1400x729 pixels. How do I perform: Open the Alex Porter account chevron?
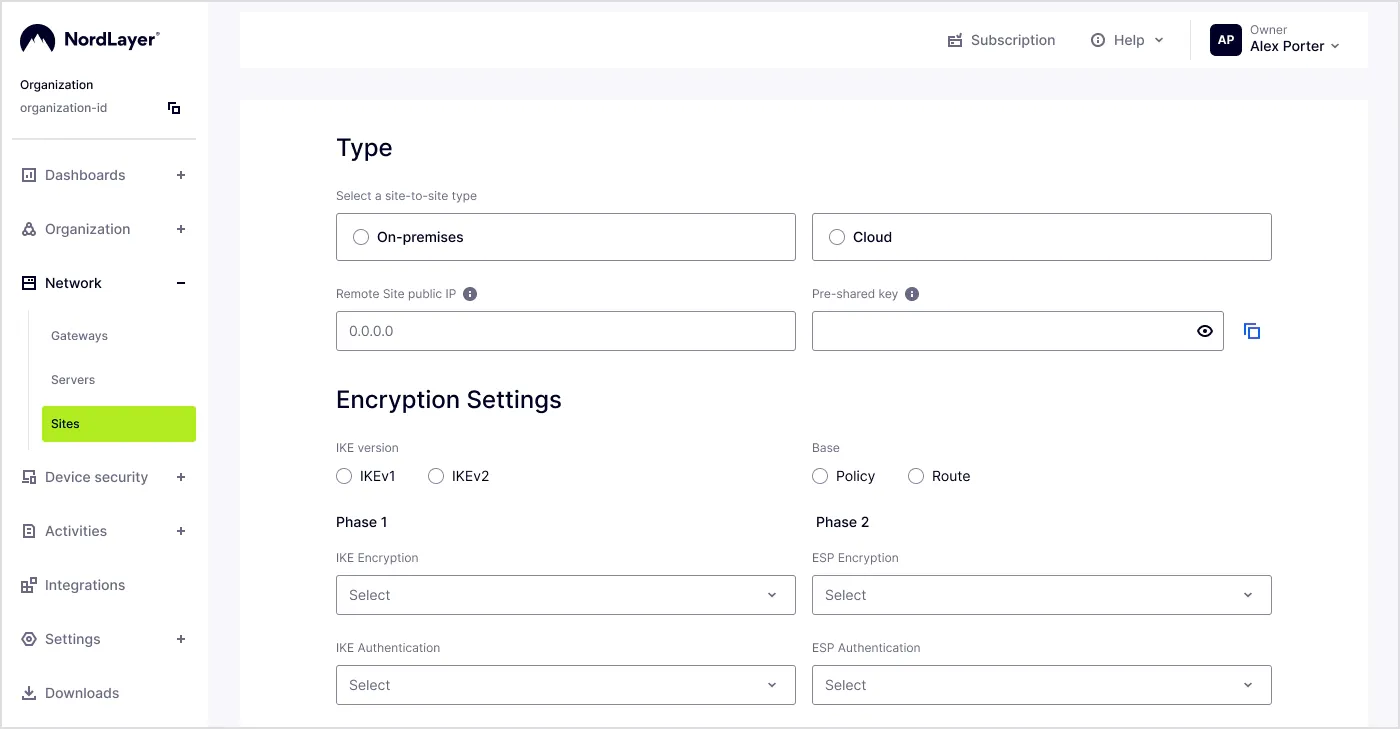1335,46
